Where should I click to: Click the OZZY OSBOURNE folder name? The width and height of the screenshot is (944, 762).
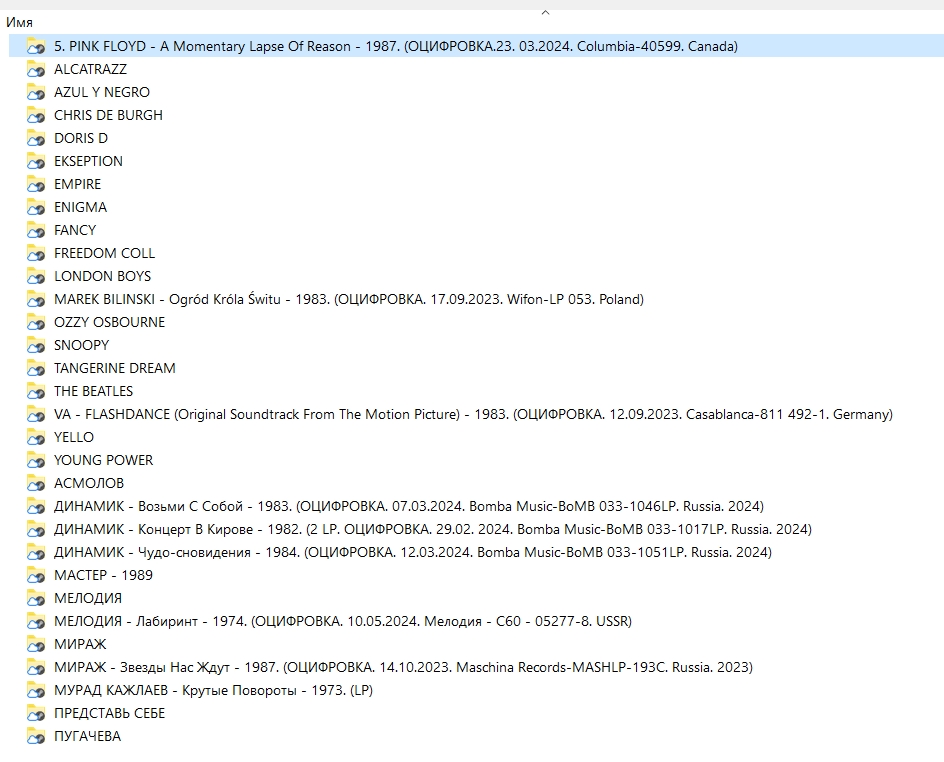tap(110, 322)
